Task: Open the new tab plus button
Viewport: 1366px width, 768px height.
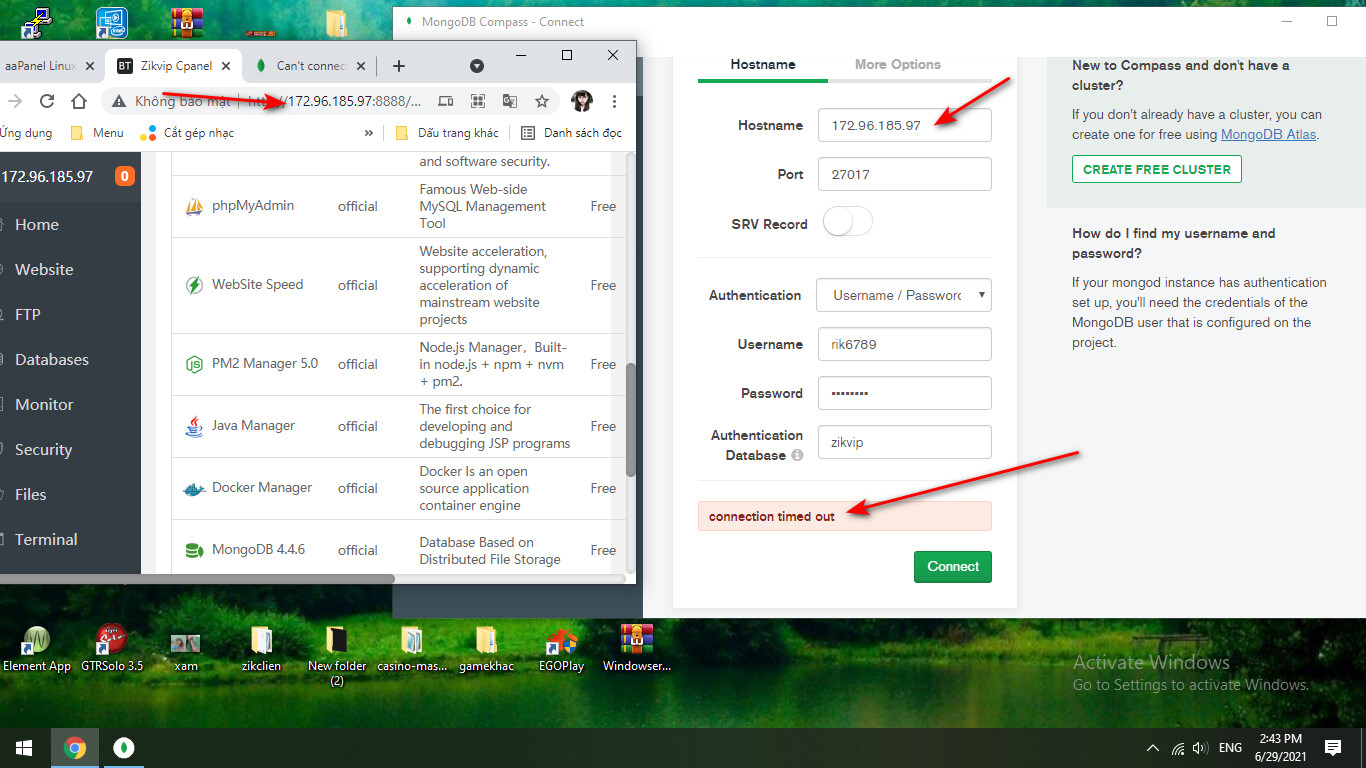Action: click(399, 66)
